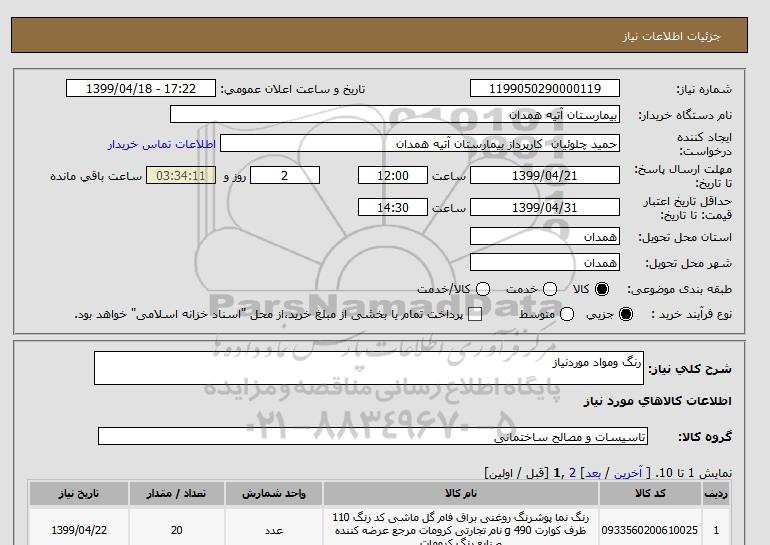
Task: Click the buyer name field بیمارستان آتیه همدان
Action: point(395,114)
